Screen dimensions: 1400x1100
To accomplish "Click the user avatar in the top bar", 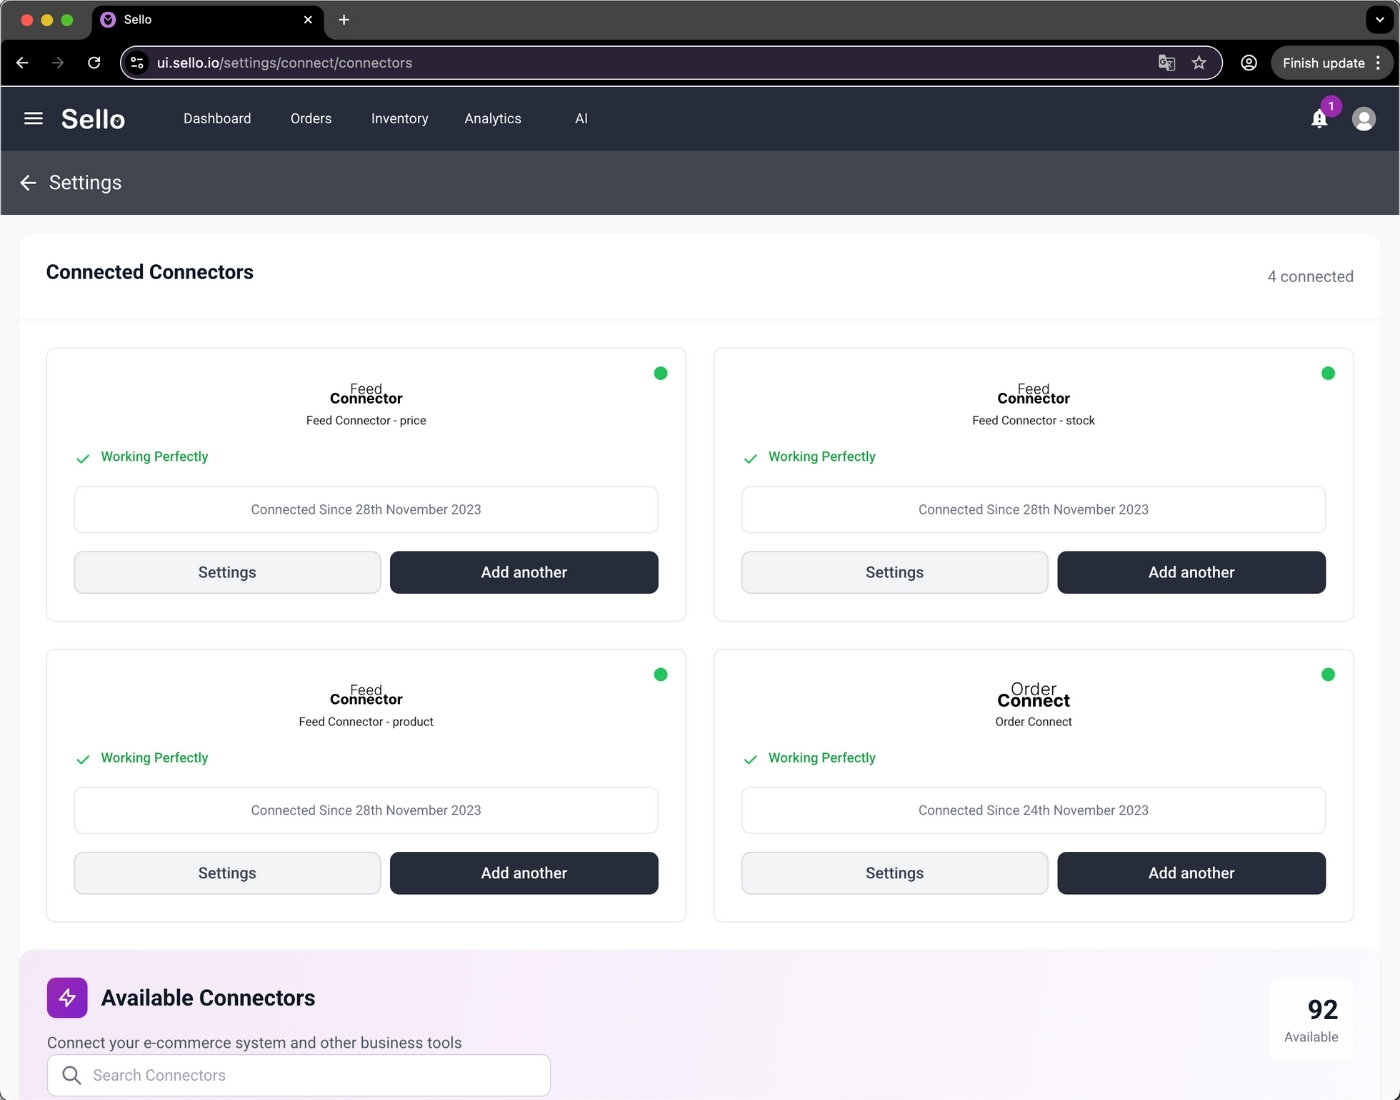I will tap(1364, 118).
